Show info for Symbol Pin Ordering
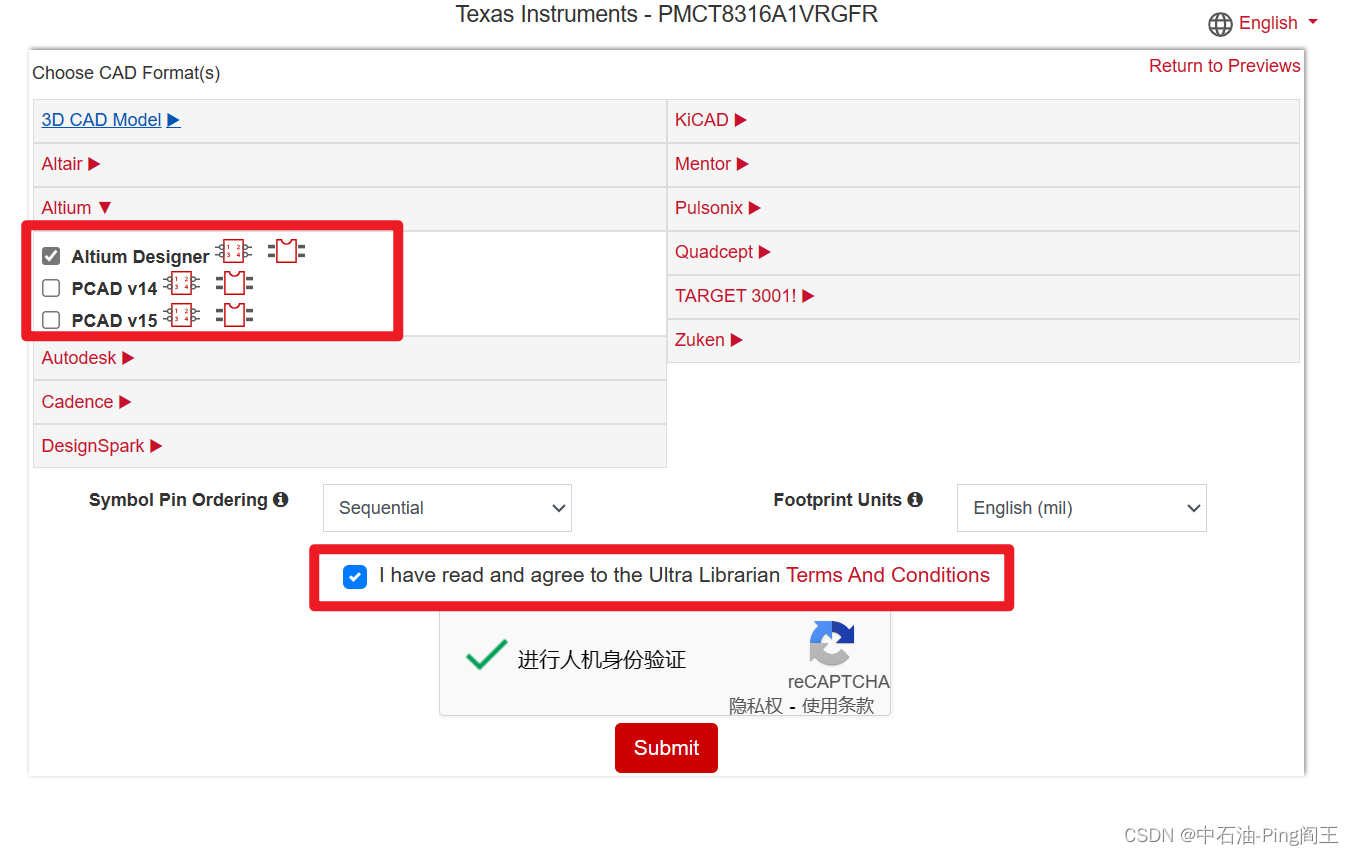The image size is (1354, 855). click(x=281, y=499)
